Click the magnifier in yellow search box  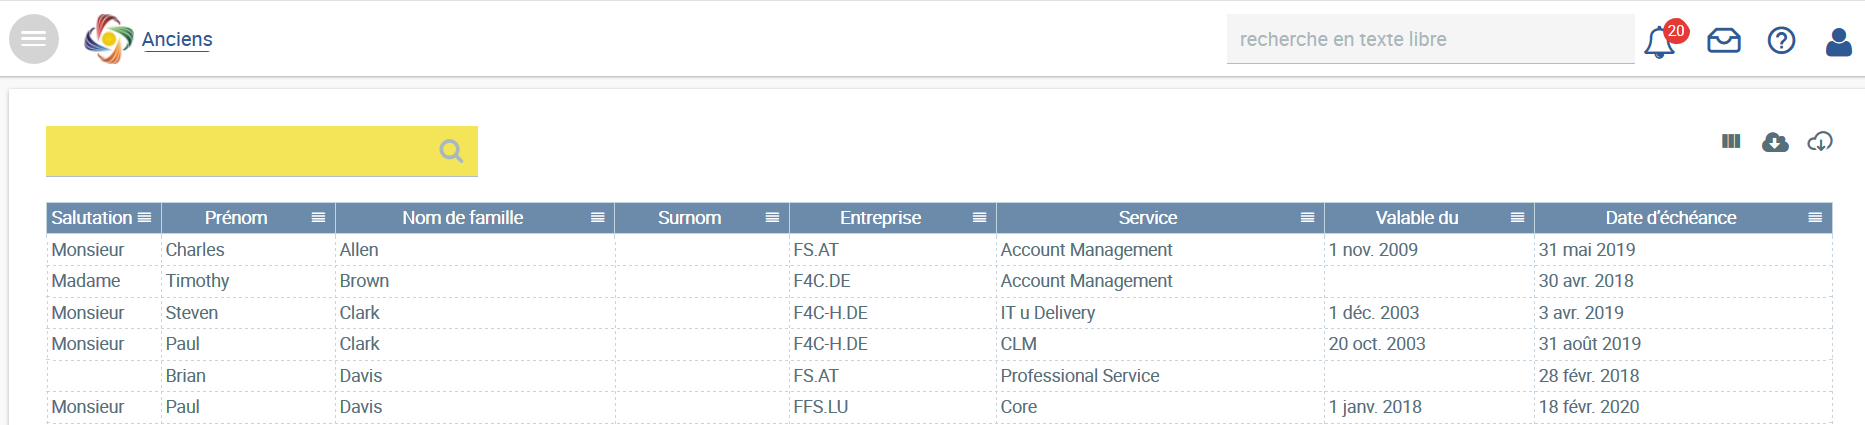pos(451,151)
